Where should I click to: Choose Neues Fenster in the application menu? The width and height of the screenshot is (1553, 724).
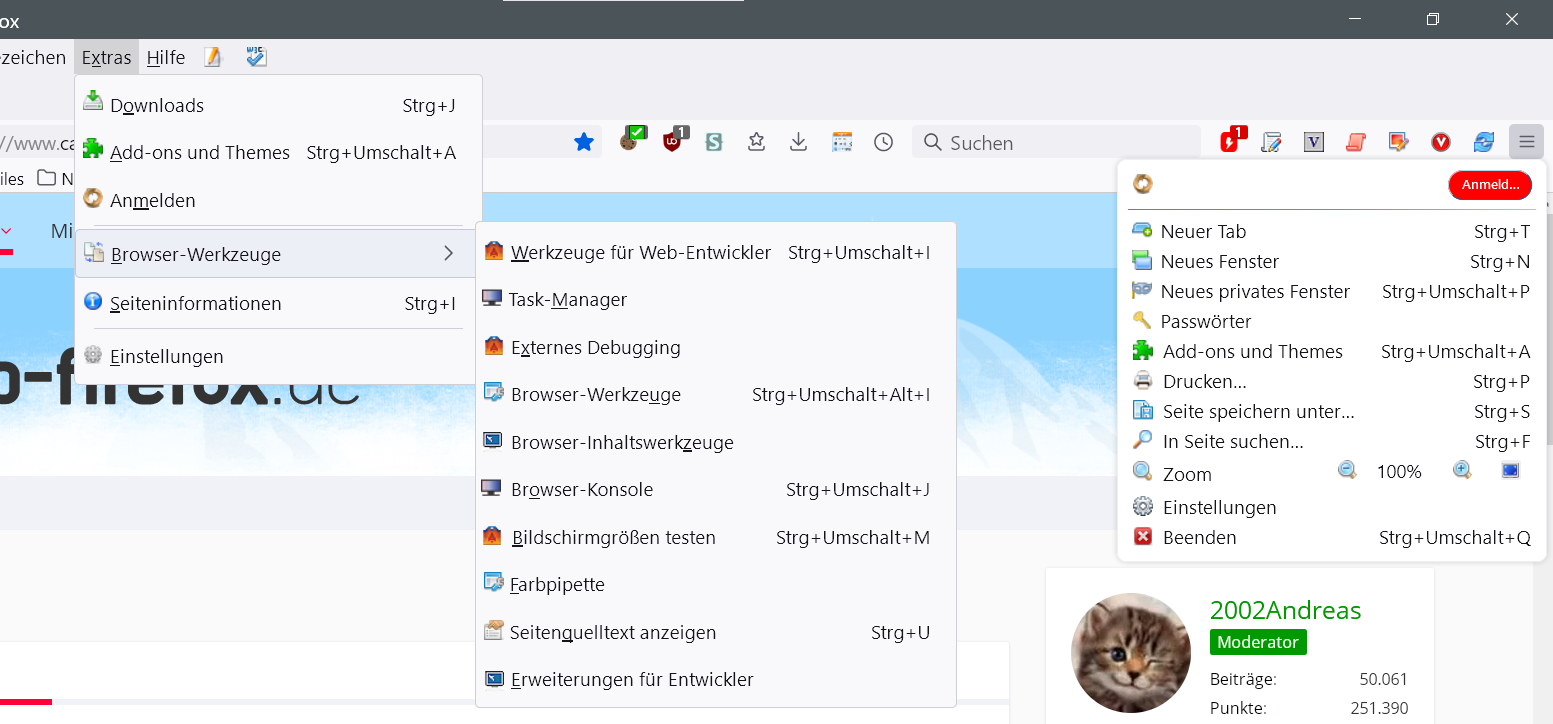[x=1331, y=261]
